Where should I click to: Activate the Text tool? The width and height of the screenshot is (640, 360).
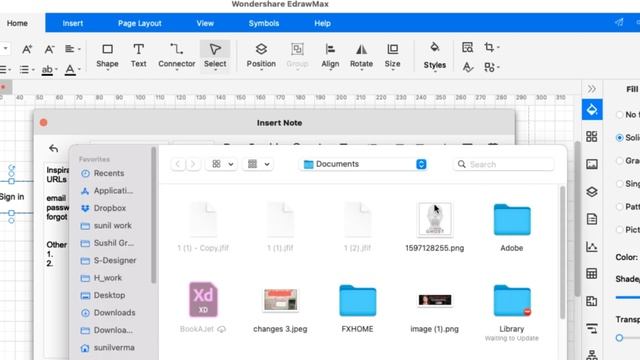(x=138, y=56)
